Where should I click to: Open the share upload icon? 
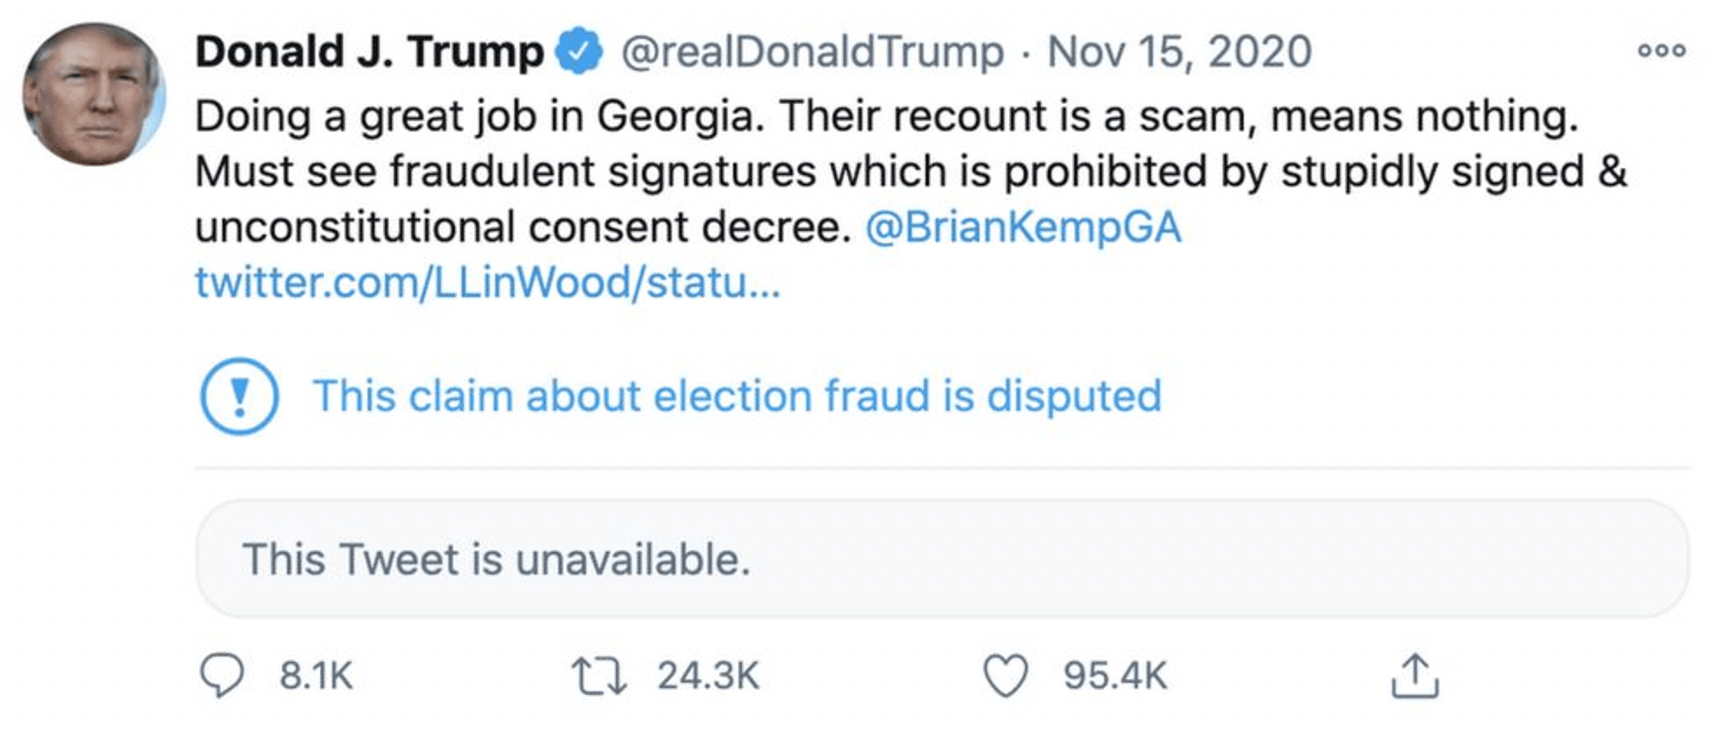click(x=1414, y=676)
